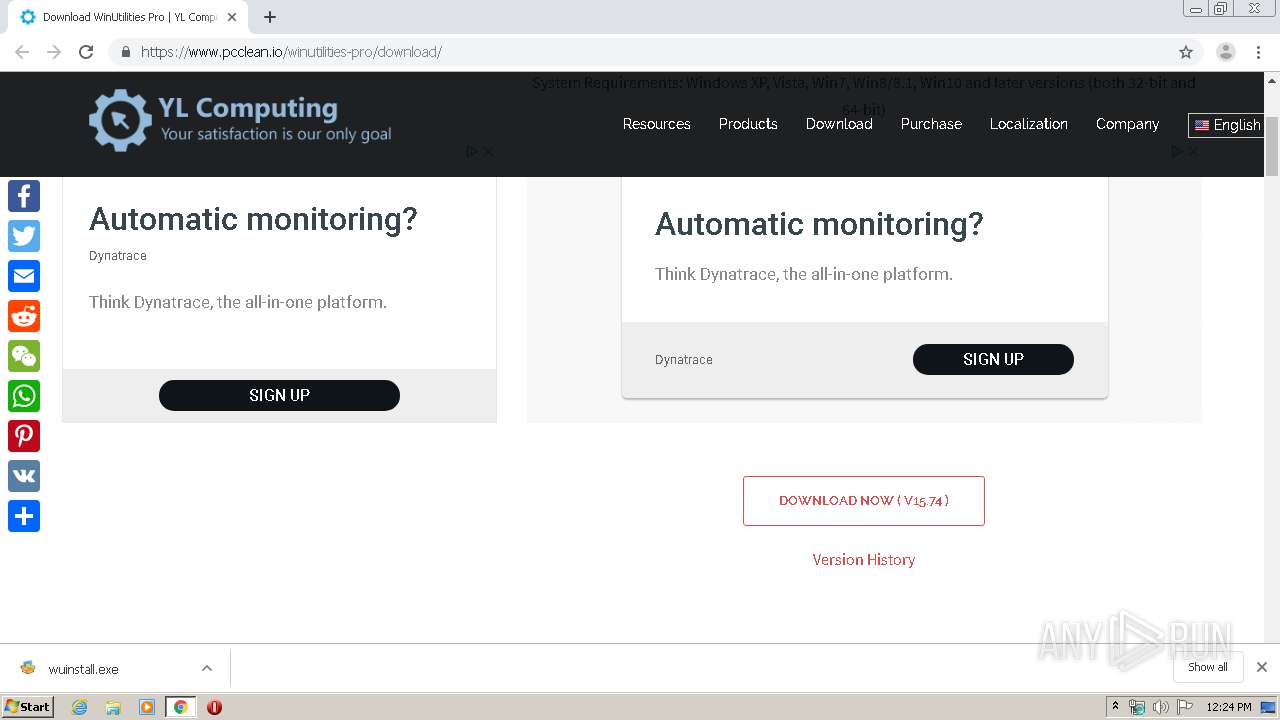The image size is (1280, 720).
Task: Open more sharing options plus icon
Action: [24, 516]
